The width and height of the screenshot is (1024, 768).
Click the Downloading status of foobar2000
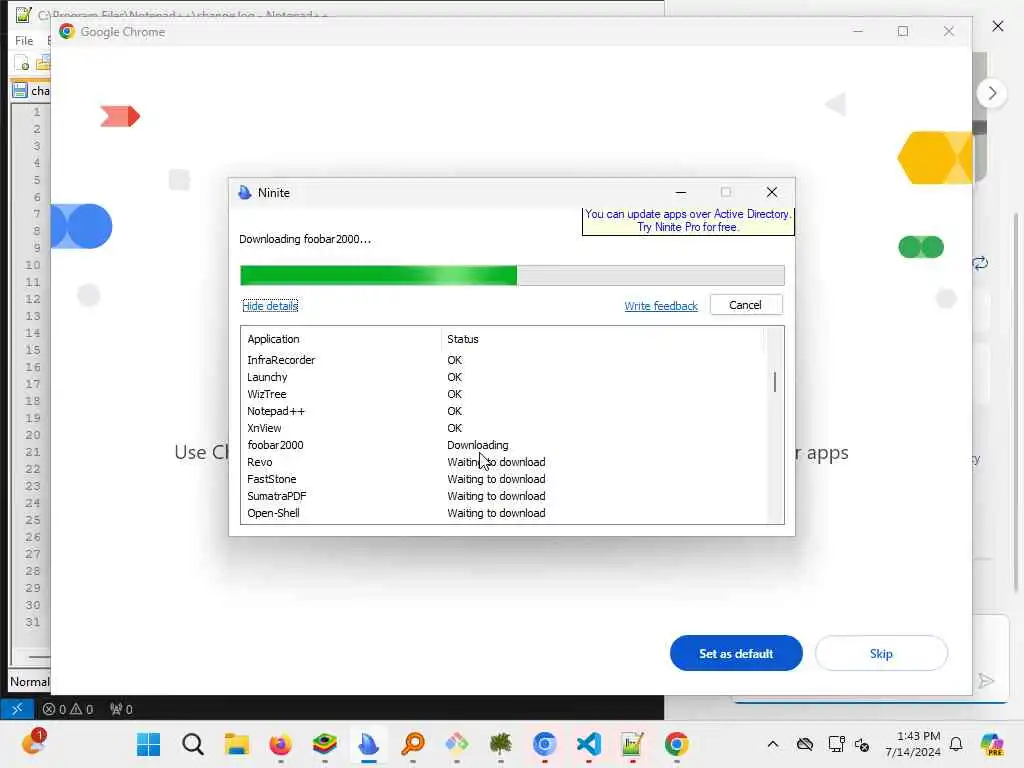click(477, 445)
